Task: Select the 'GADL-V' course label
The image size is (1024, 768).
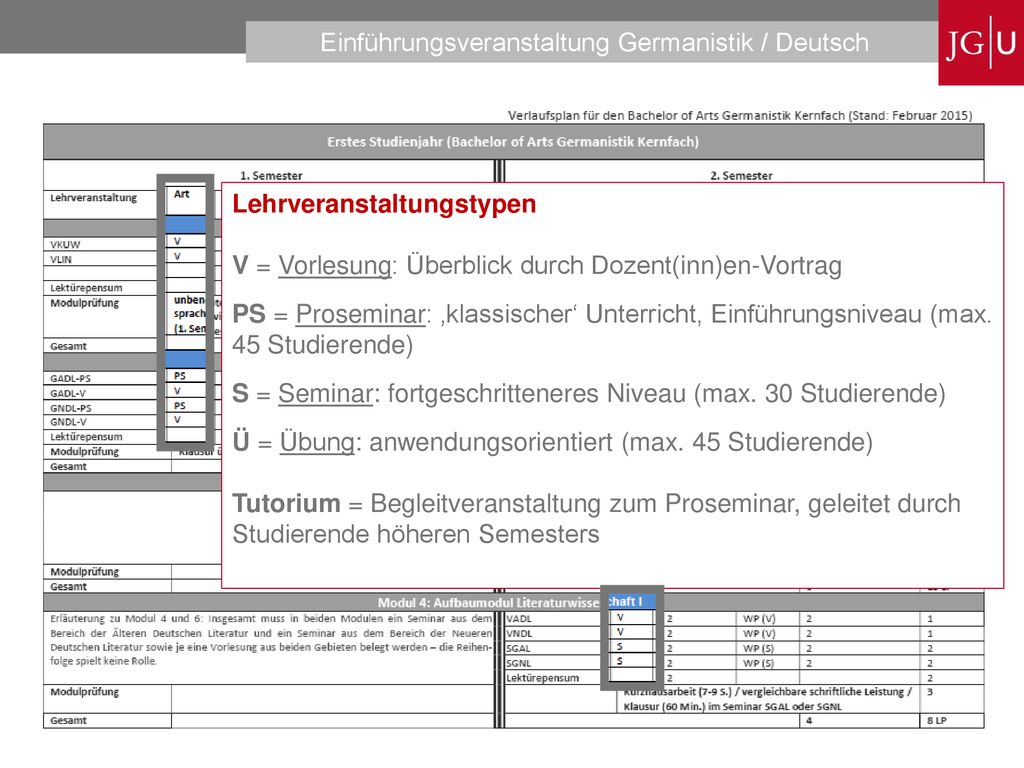Action: coord(68,393)
